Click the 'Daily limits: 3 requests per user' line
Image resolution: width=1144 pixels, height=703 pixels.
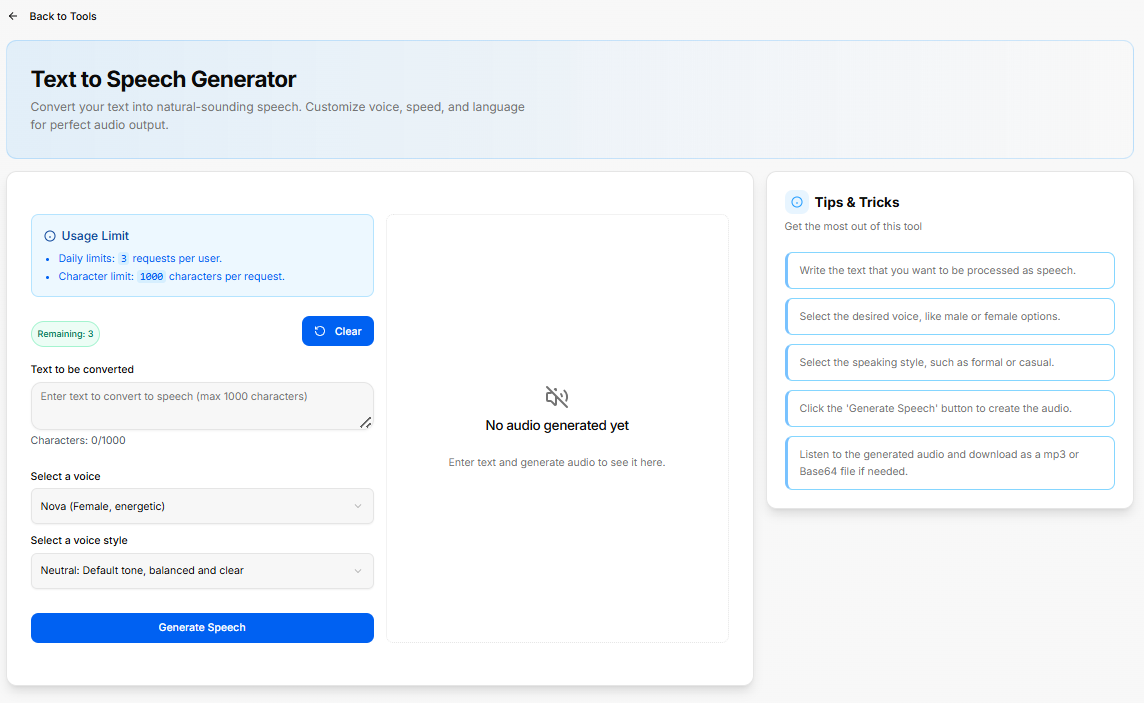click(140, 258)
